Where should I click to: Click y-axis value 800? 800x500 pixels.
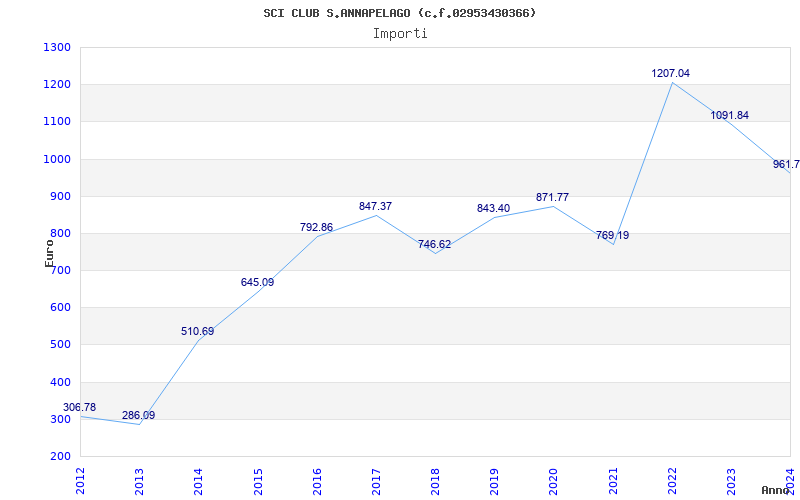click(60, 234)
